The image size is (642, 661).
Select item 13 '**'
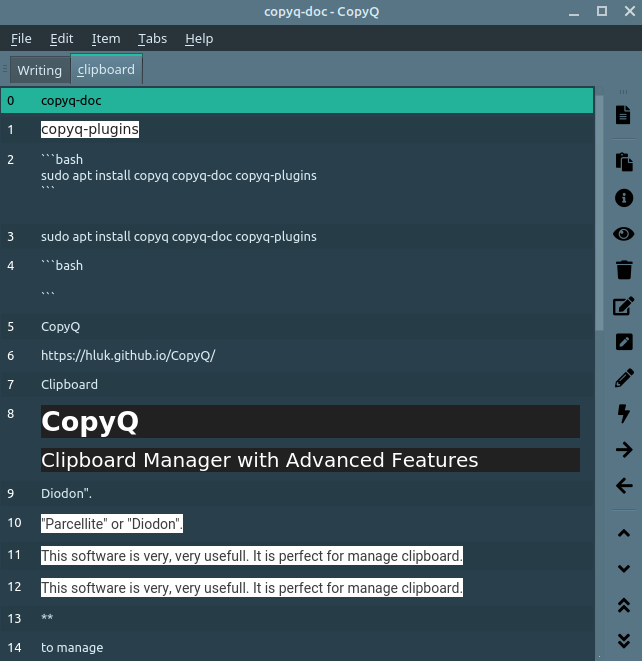point(297,618)
